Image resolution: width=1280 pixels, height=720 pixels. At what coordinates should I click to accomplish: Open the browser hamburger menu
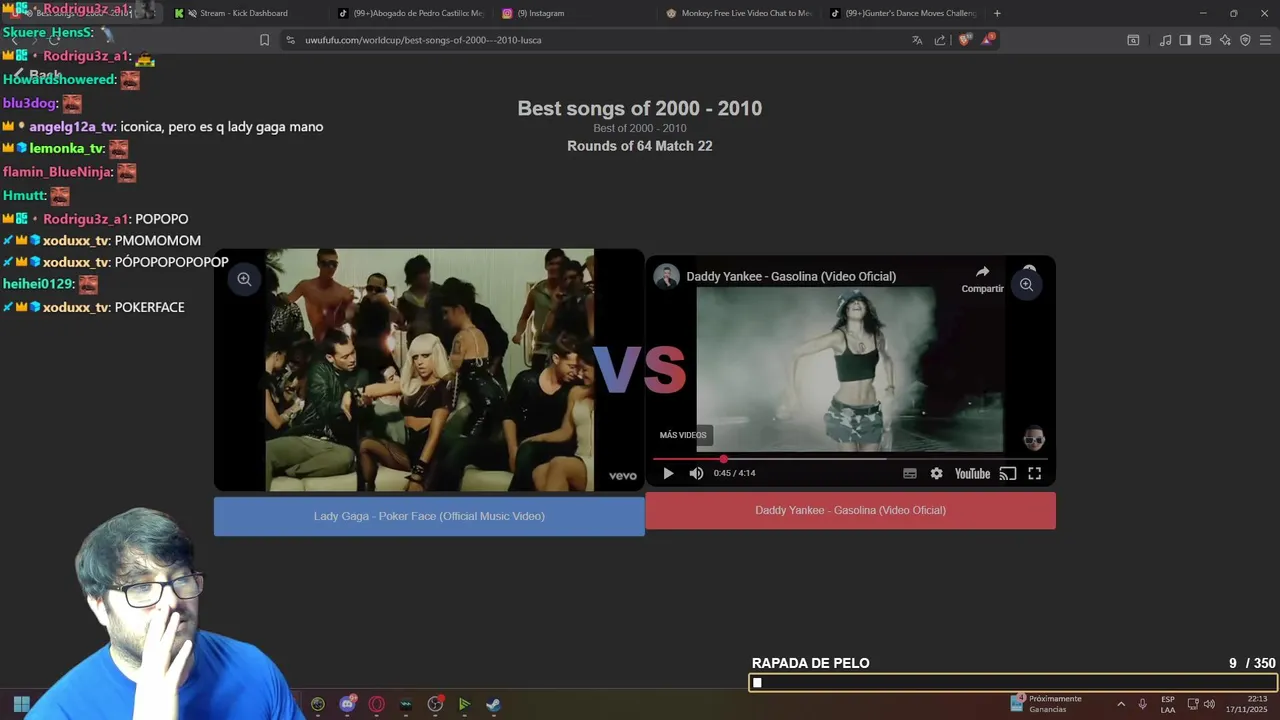pos(1265,40)
